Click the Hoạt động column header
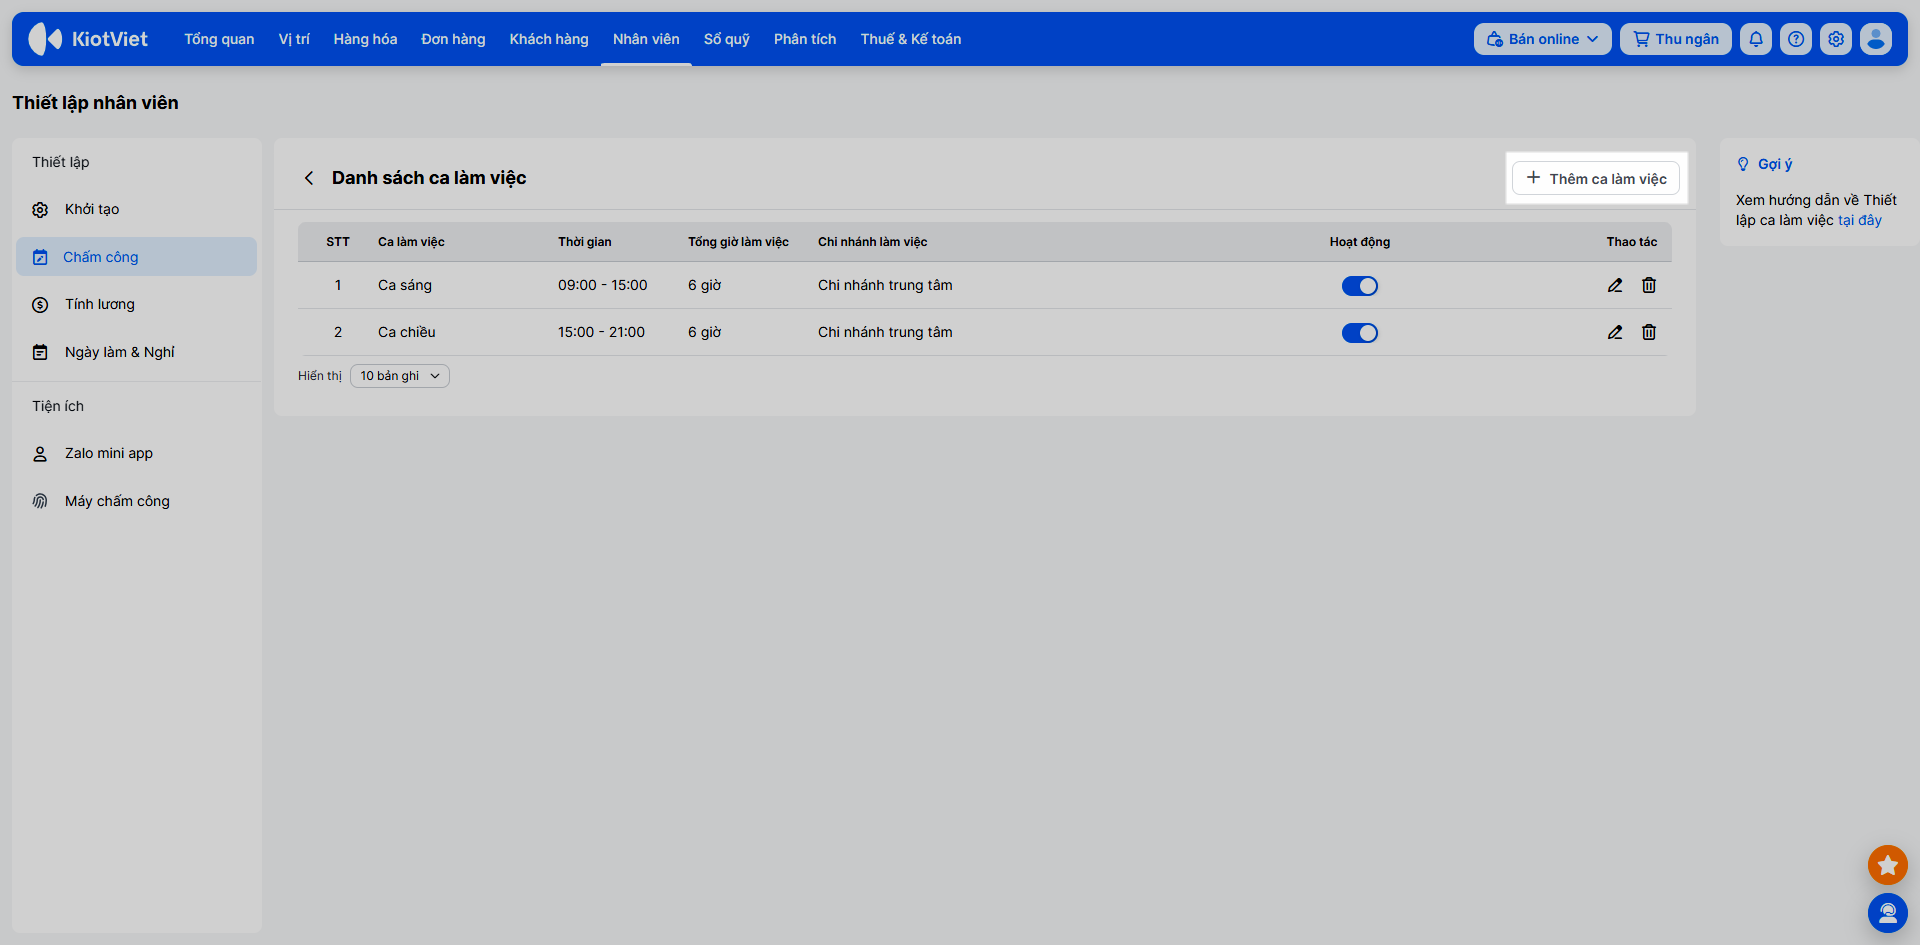Viewport: 1920px width, 945px height. (1360, 242)
